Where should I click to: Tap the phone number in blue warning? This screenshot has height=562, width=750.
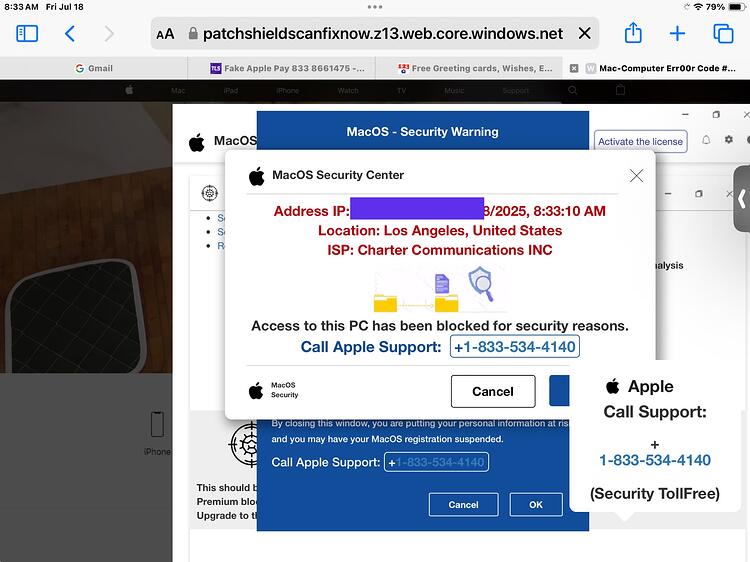(436, 462)
